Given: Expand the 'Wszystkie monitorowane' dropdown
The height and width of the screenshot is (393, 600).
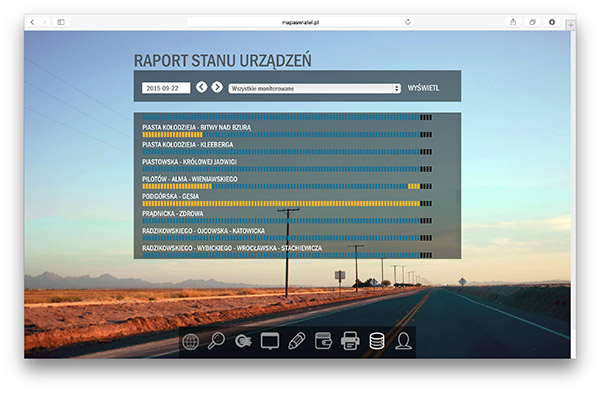Looking at the screenshot, I should coord(315,88).
